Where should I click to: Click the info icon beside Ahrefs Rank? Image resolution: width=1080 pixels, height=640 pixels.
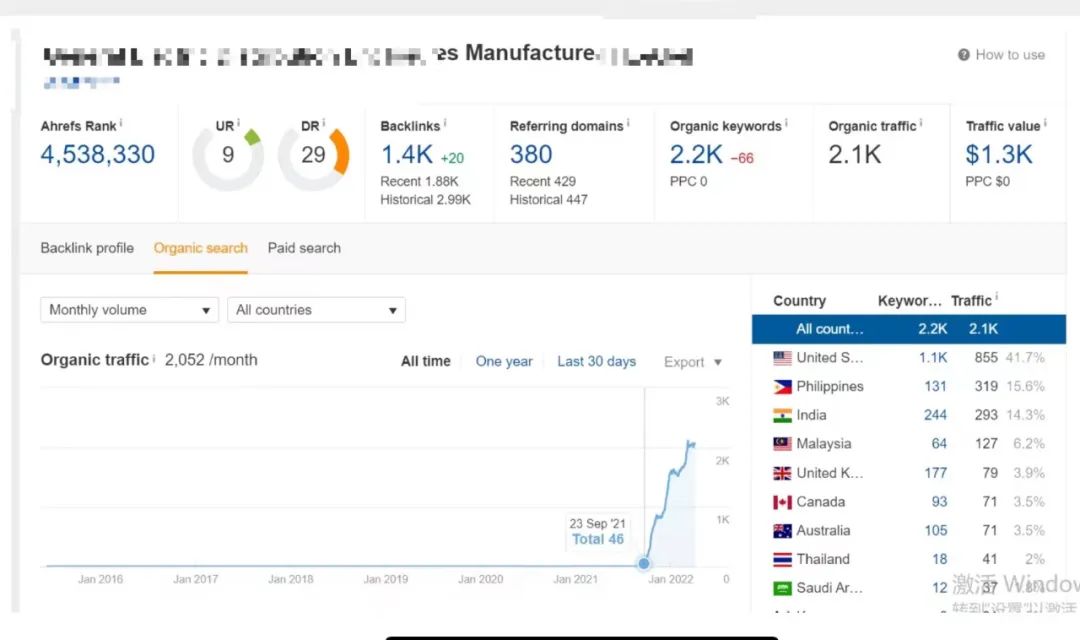point(121,123)
